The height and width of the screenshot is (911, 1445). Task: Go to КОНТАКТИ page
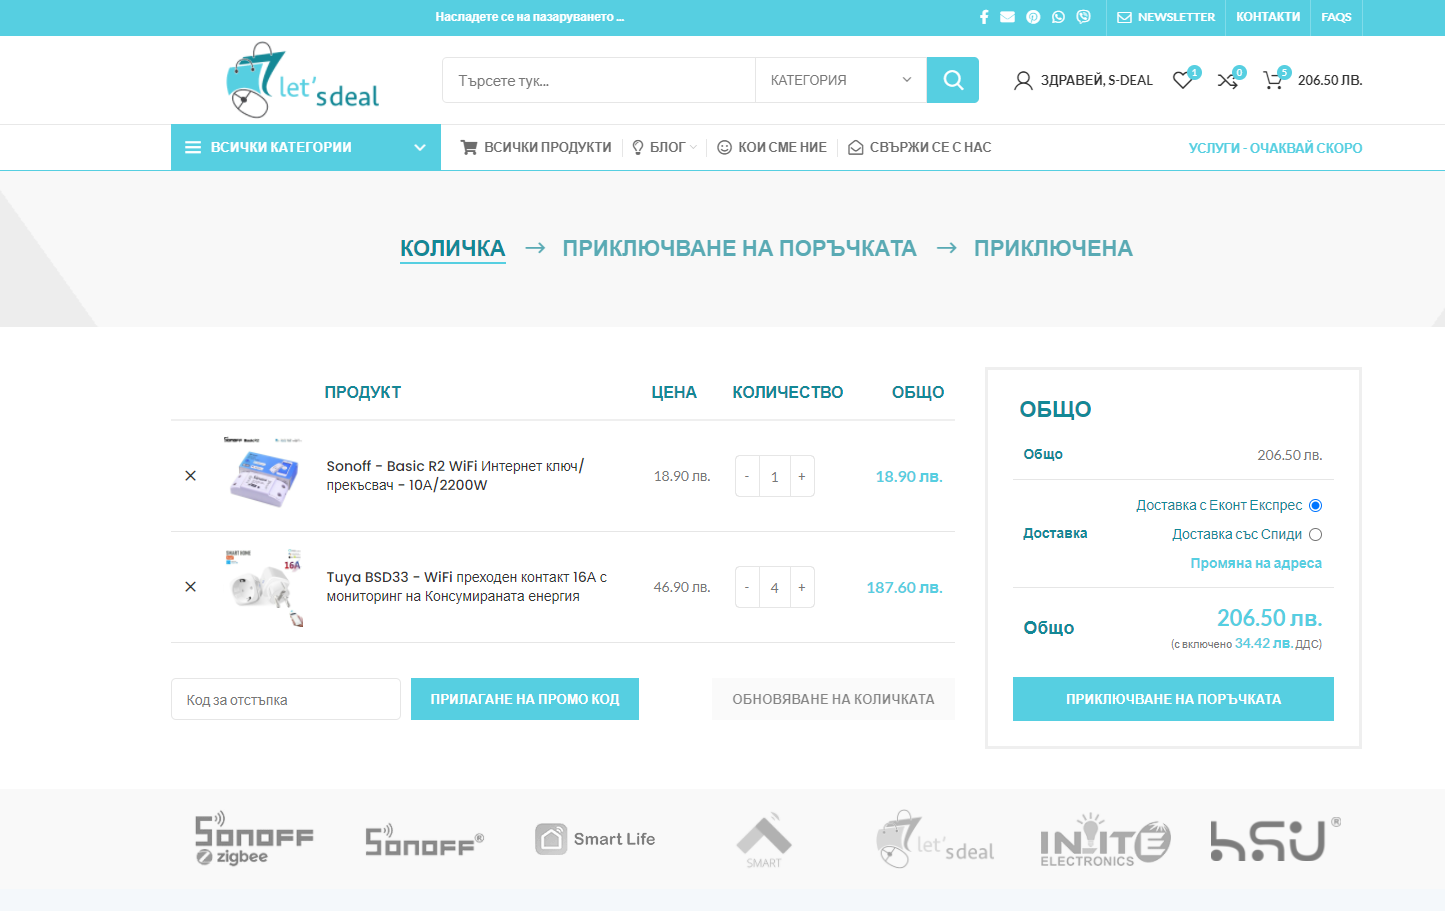(x=1268, y=17)
